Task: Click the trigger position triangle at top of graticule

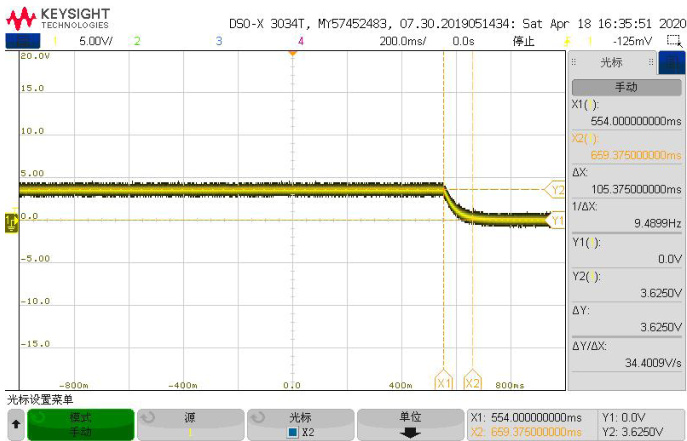Action: coord(292,54)
